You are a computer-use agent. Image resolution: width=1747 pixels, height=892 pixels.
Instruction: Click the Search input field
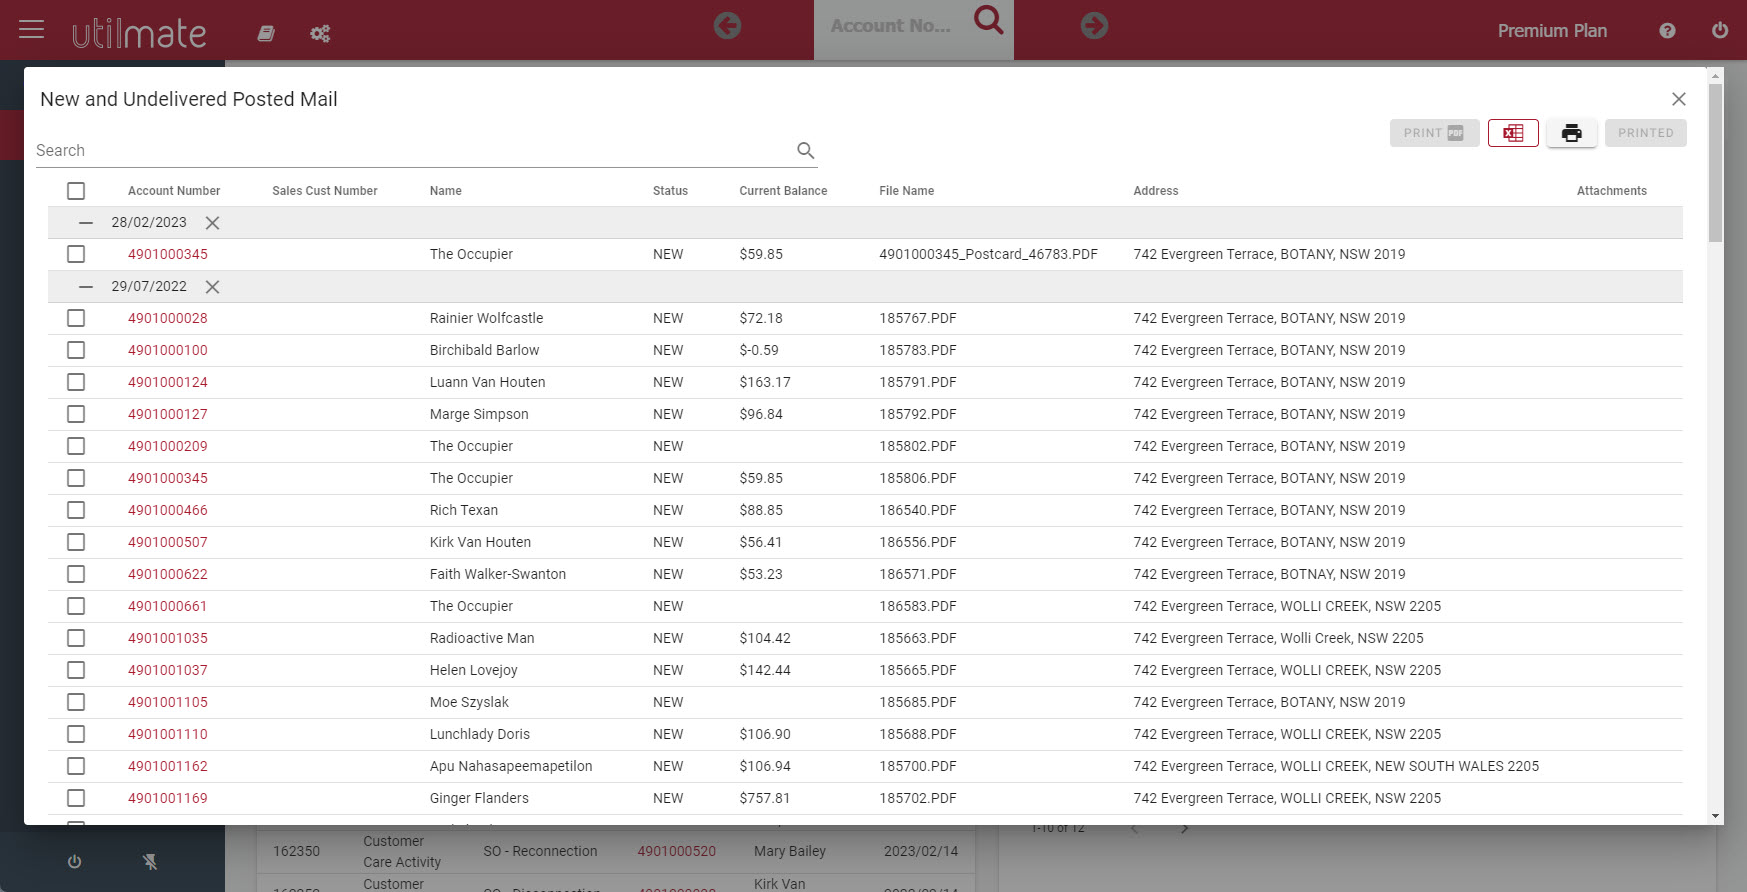point(410,150)
